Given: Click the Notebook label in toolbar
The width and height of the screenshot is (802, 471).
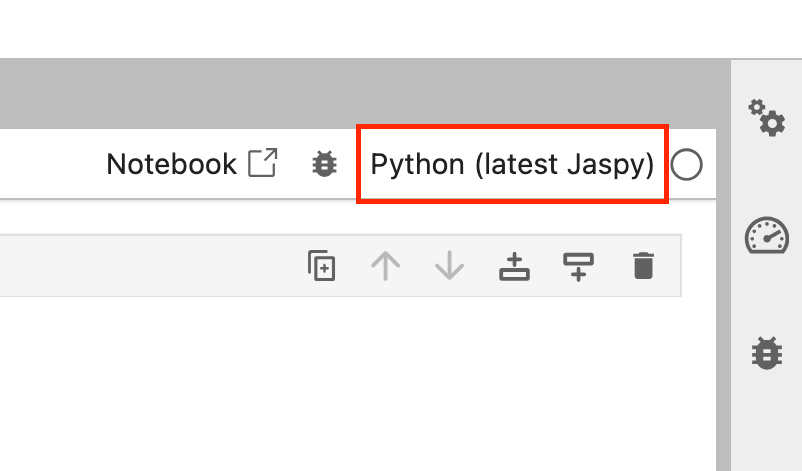Looking at the screenshot, I should (171, 164).
